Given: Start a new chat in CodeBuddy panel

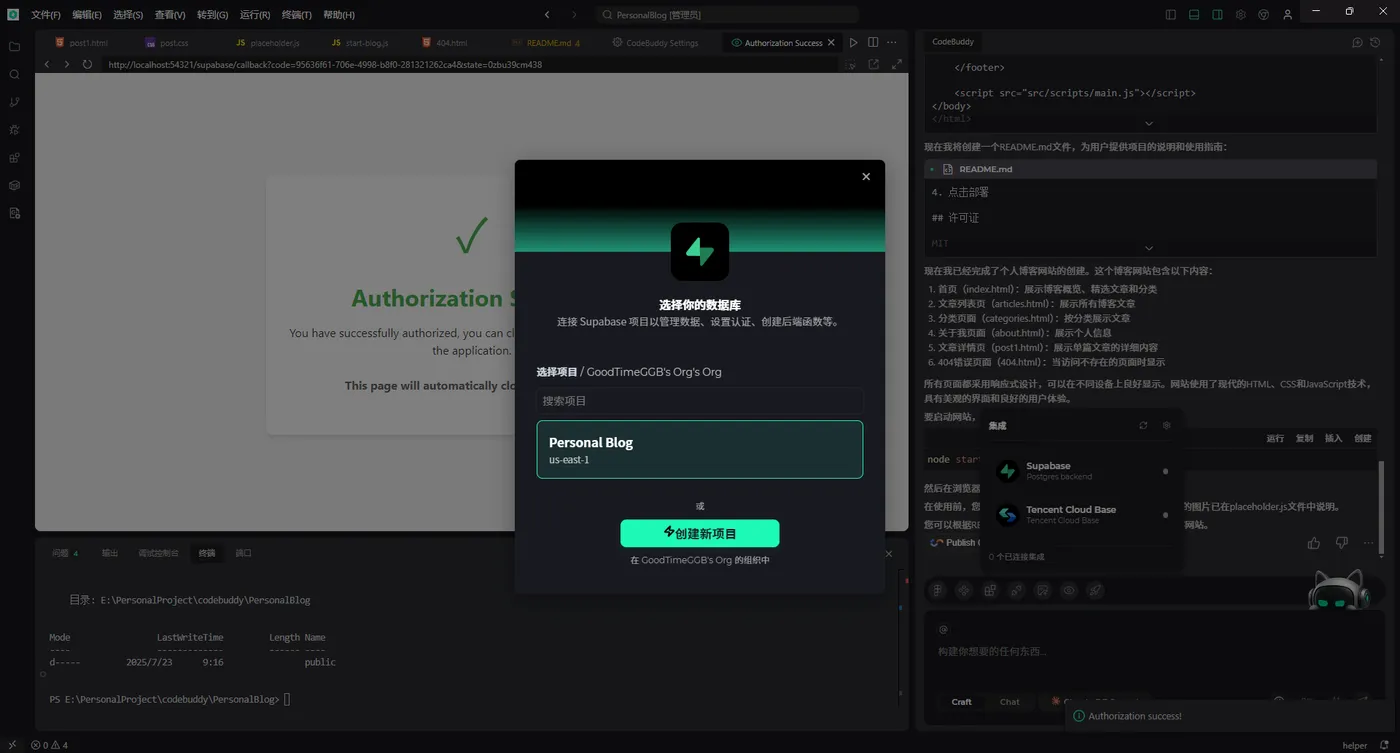Looking at the screenshot, I should [1357, 43].
